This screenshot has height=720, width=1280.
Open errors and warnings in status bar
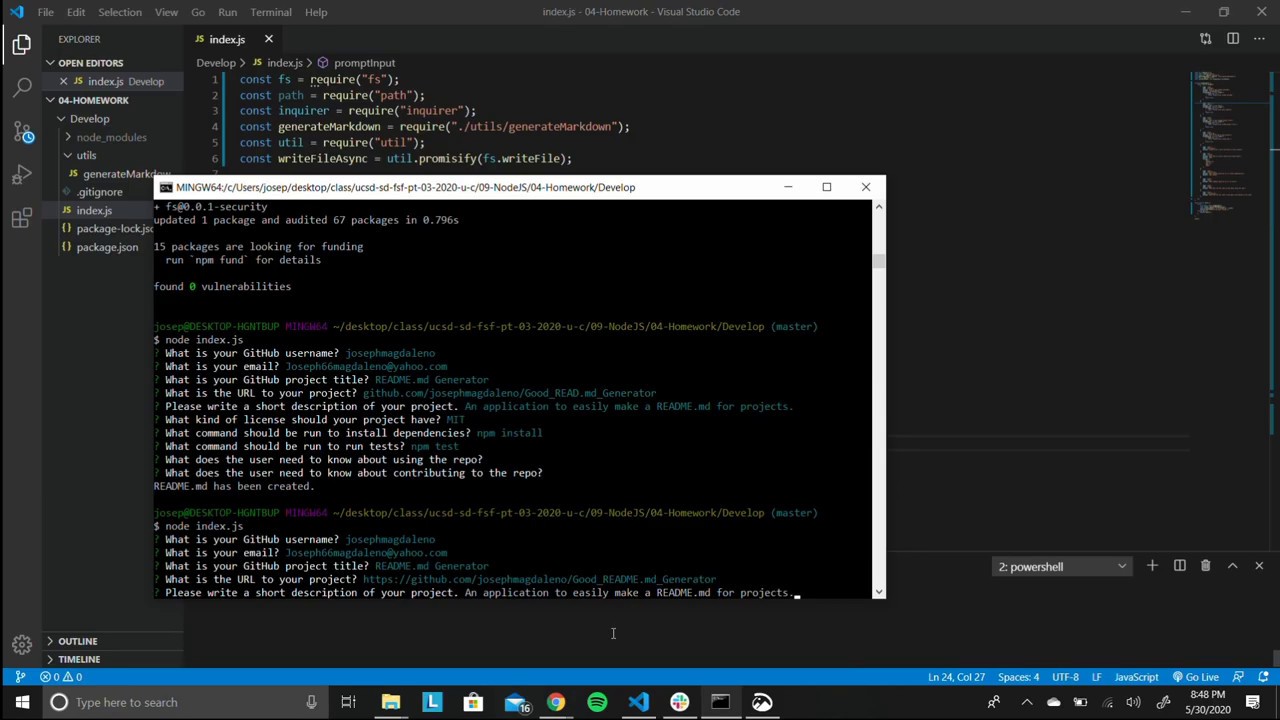62,677
